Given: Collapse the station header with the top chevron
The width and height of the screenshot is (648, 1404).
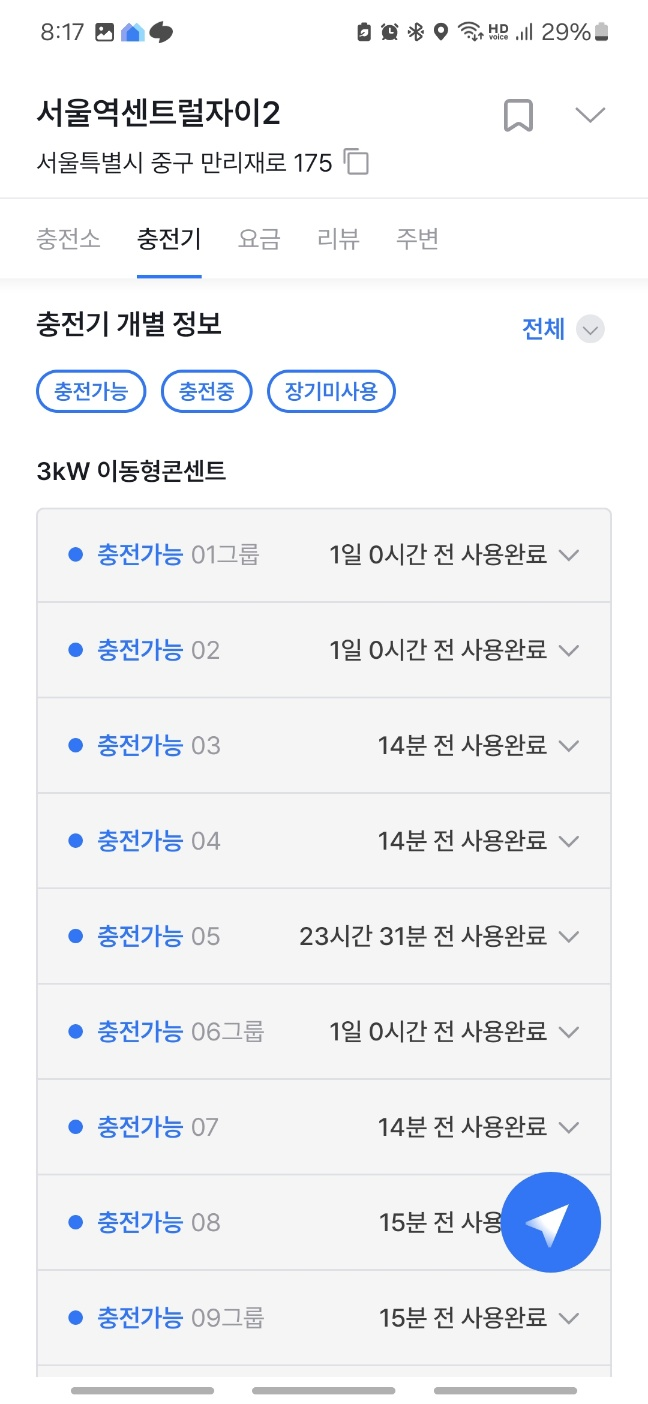Looking at the screenshot, I should pos(589,115).
